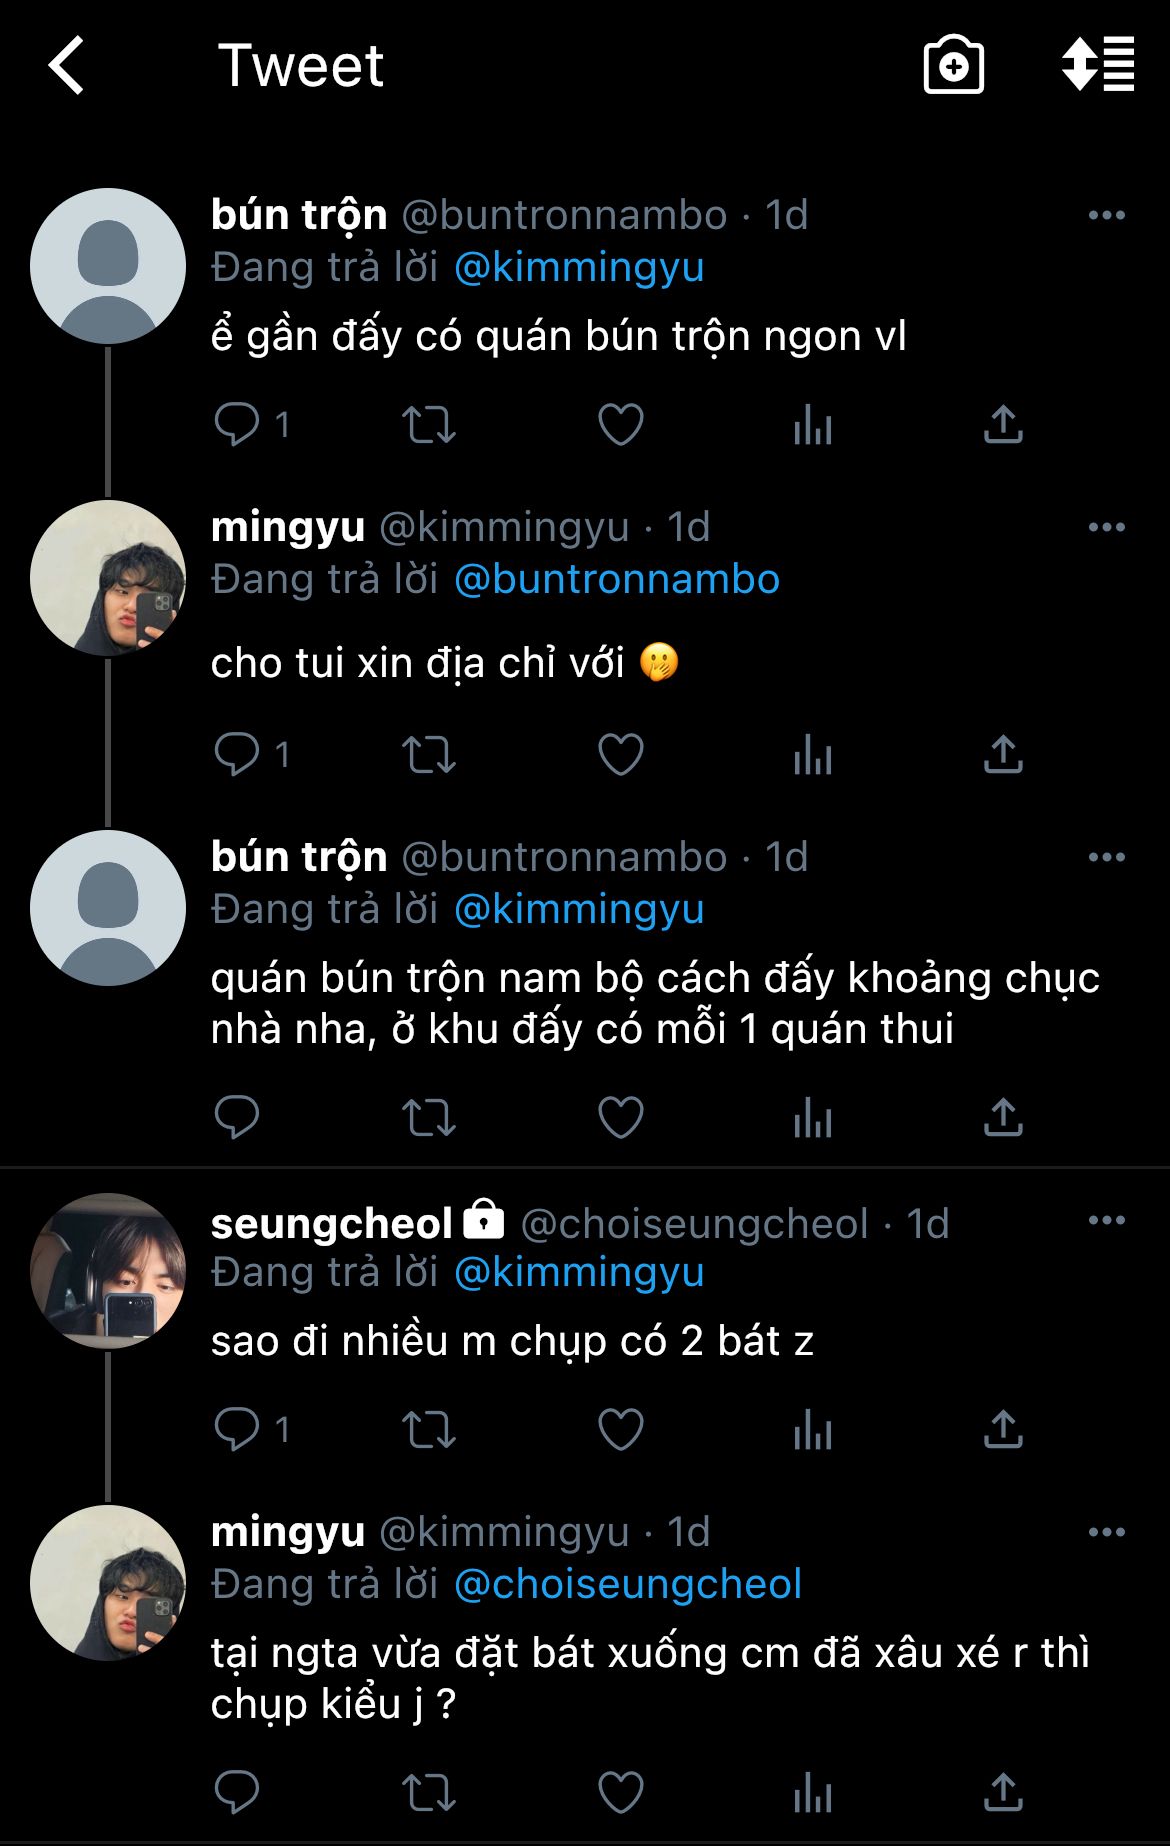Share the 'quán bún trộn nam bộ' tweet
The width and height of the screenshot is (1170, 1846).
click(x=1003, y=1117)
